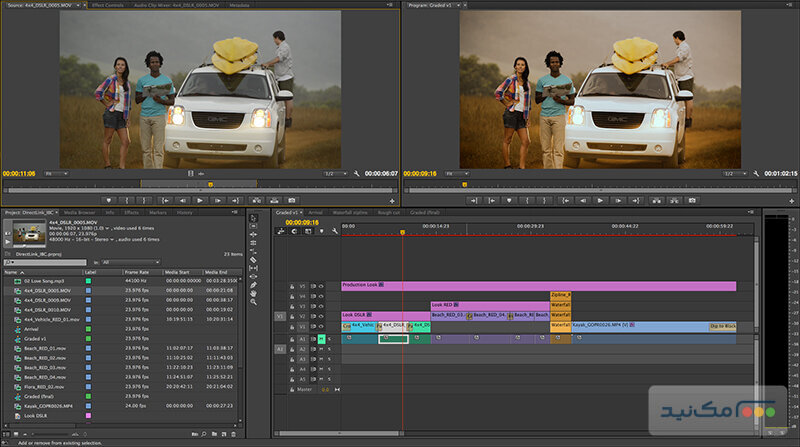Select the Rate Stretch tool

coord(253,252)
